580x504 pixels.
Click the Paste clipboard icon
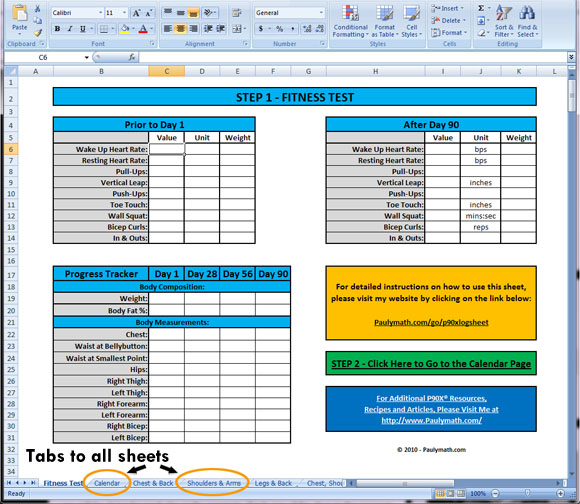tap(19, 13)
